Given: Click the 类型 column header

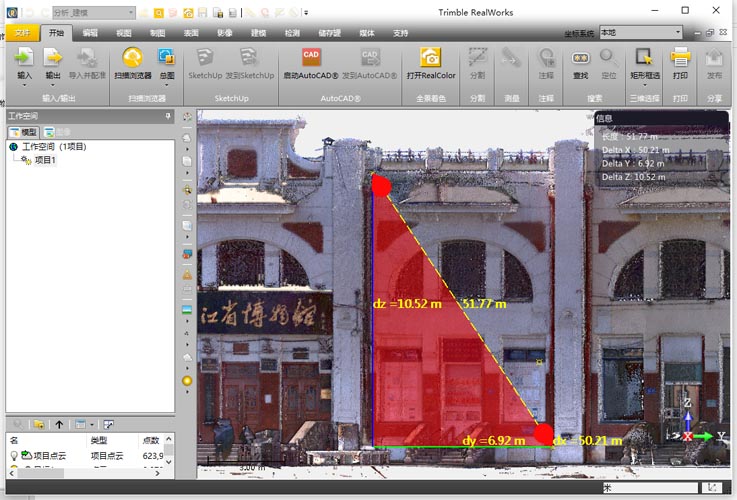Looking at the screenshot, I should (99, 440).
